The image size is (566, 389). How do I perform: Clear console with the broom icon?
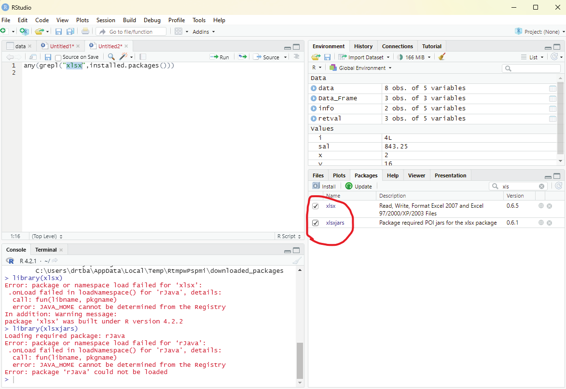click(x=297, y=261)
